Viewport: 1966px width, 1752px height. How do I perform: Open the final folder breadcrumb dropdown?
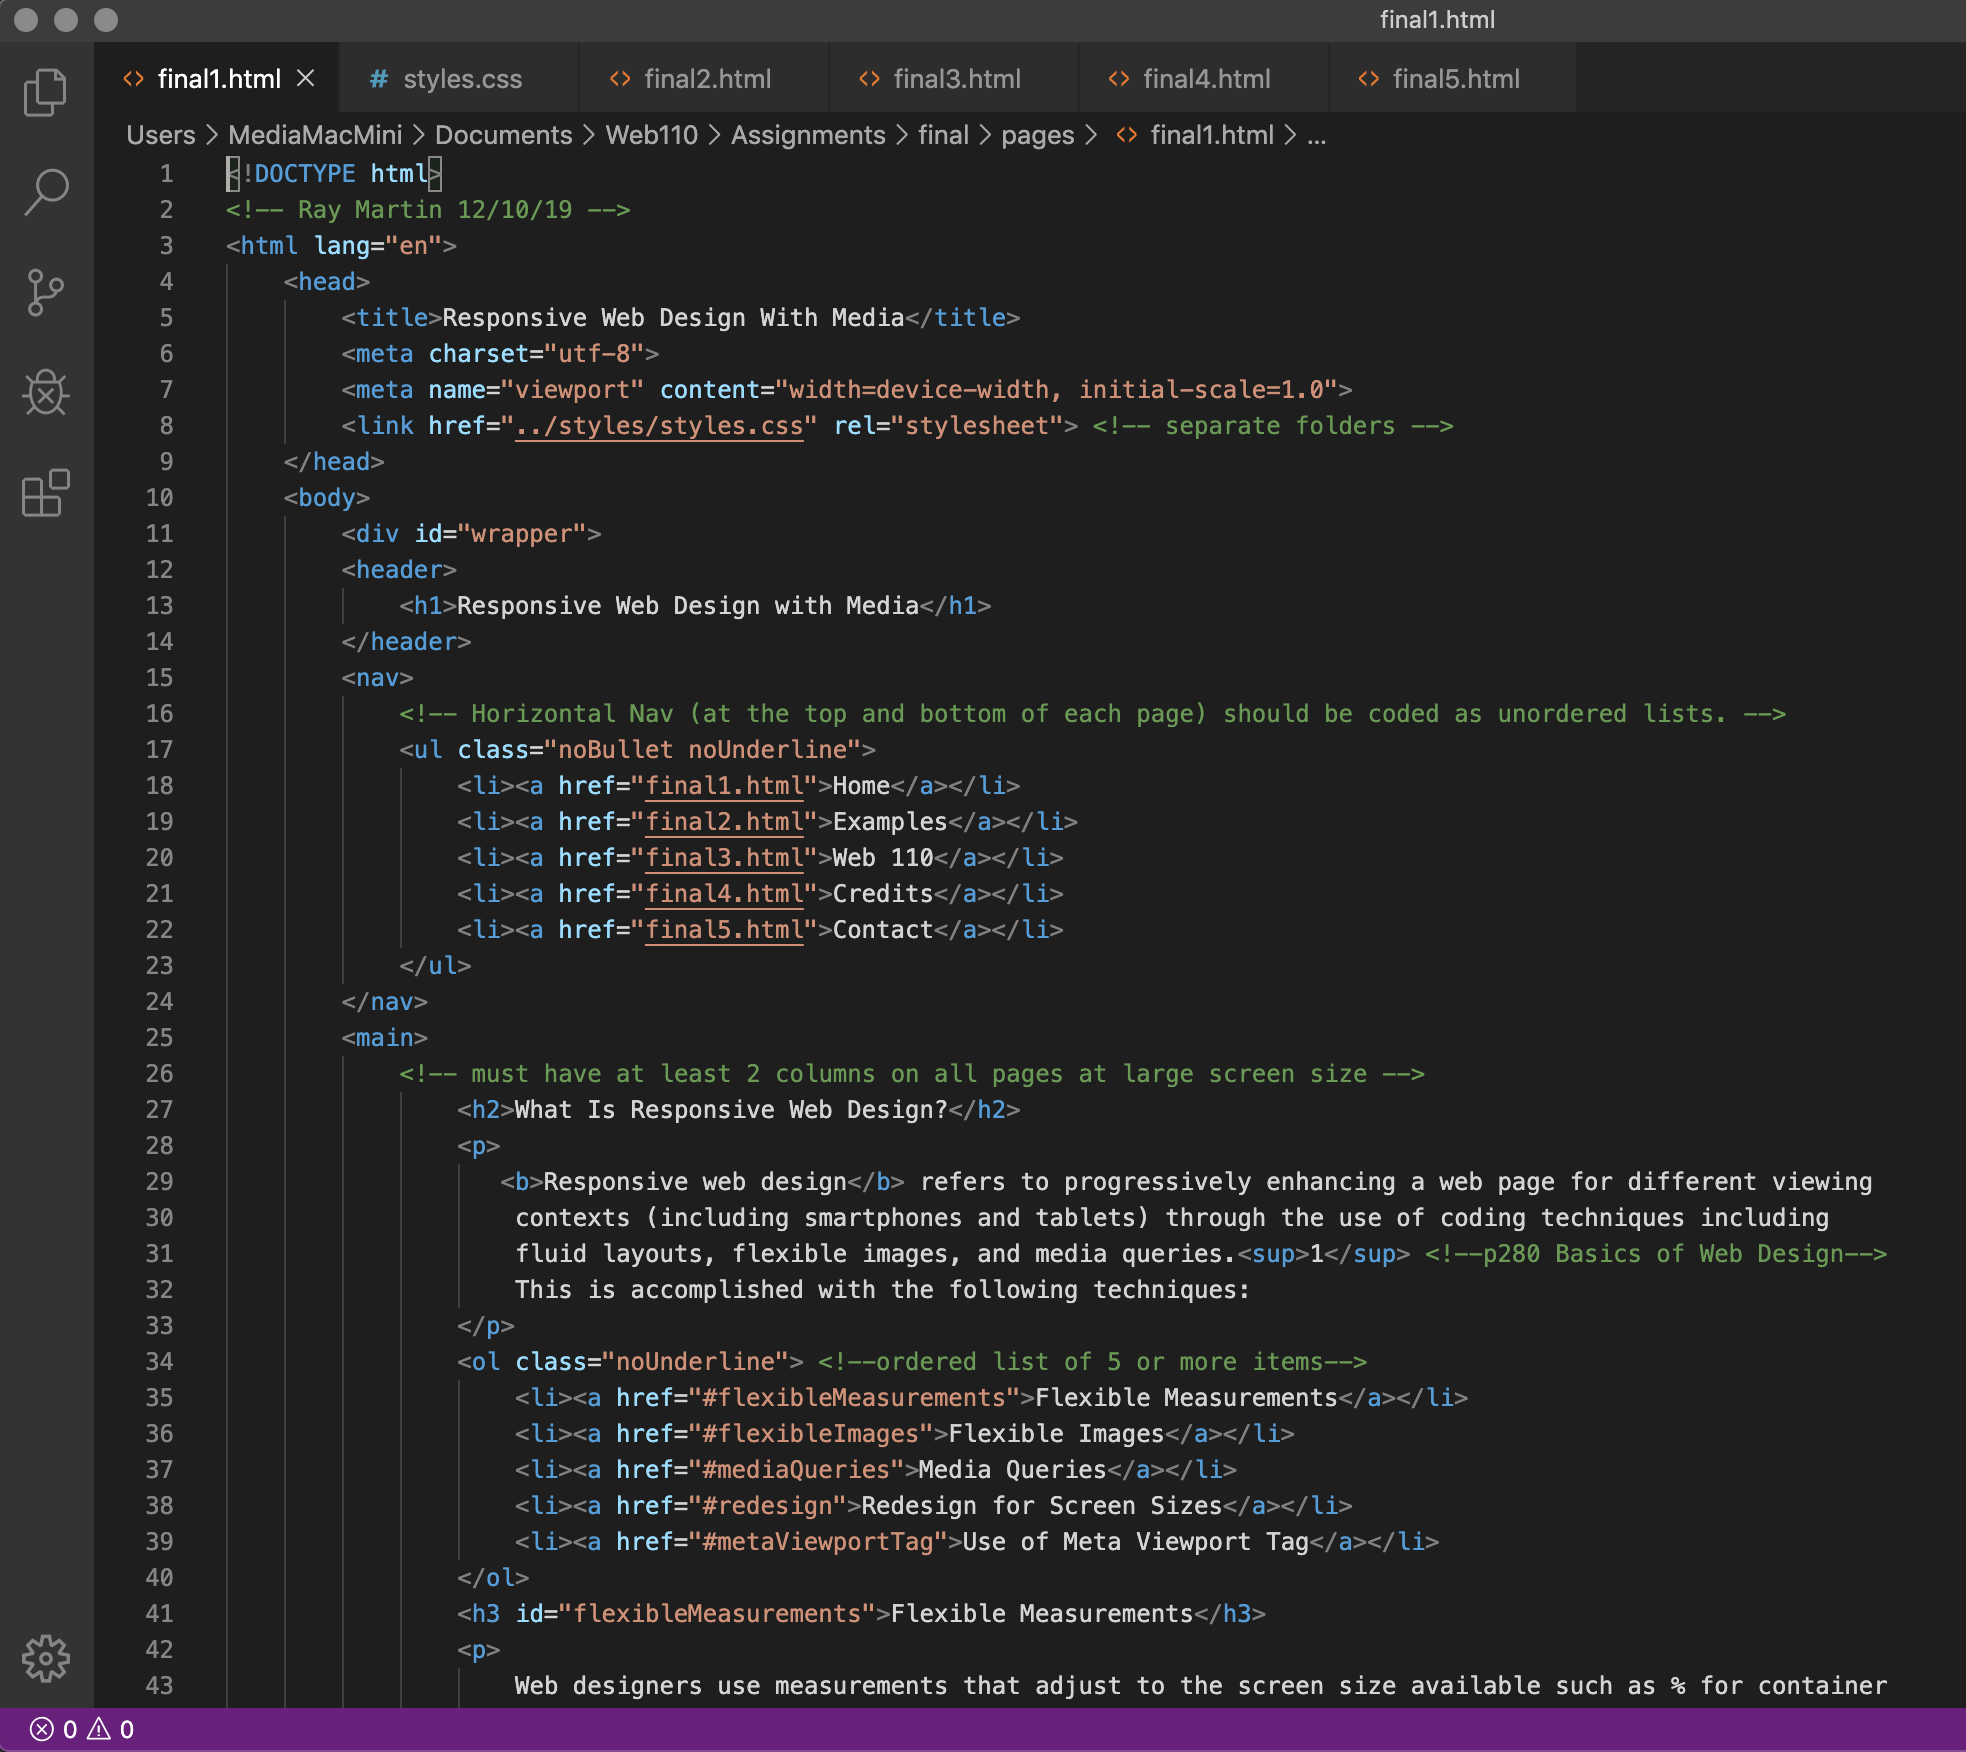[943, 135]
